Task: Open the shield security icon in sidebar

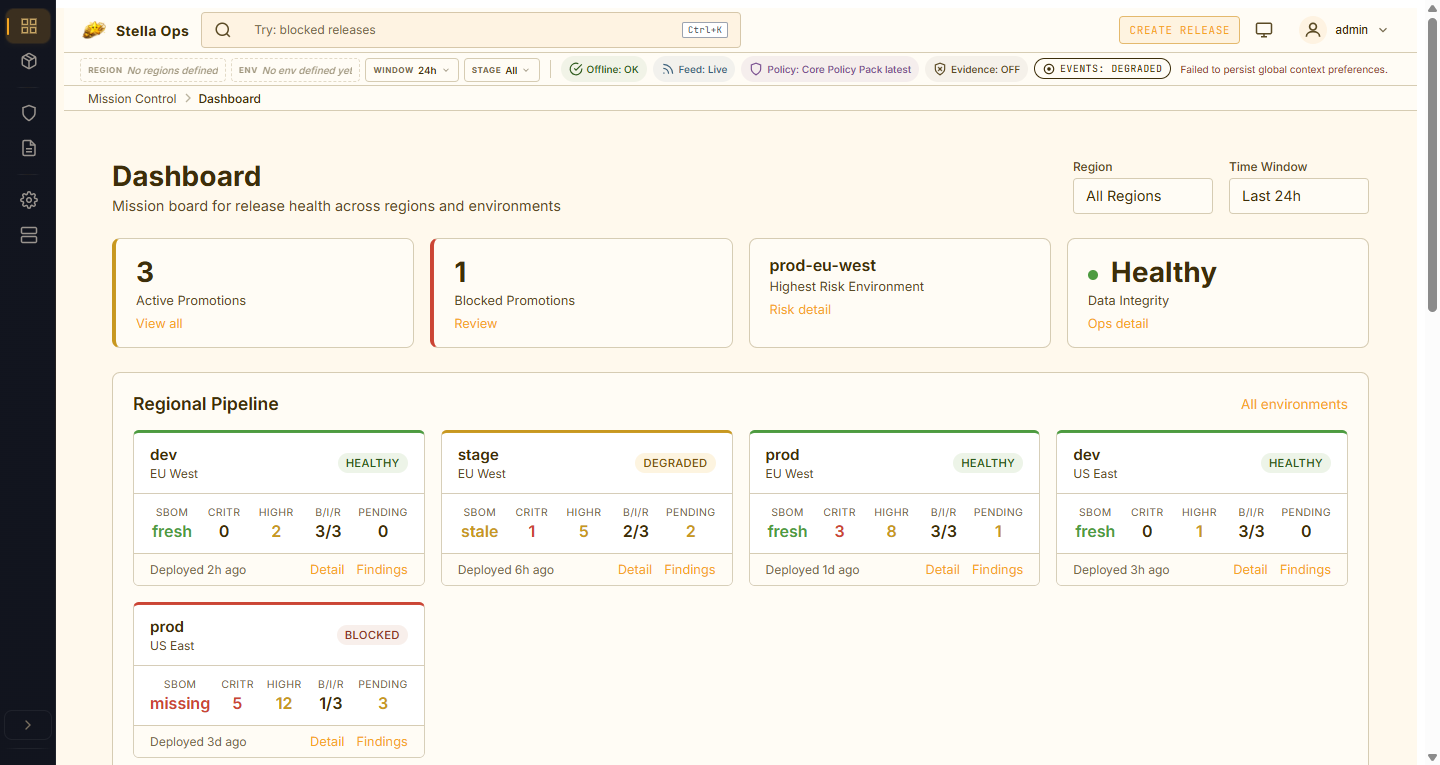Action: (29, 113)
